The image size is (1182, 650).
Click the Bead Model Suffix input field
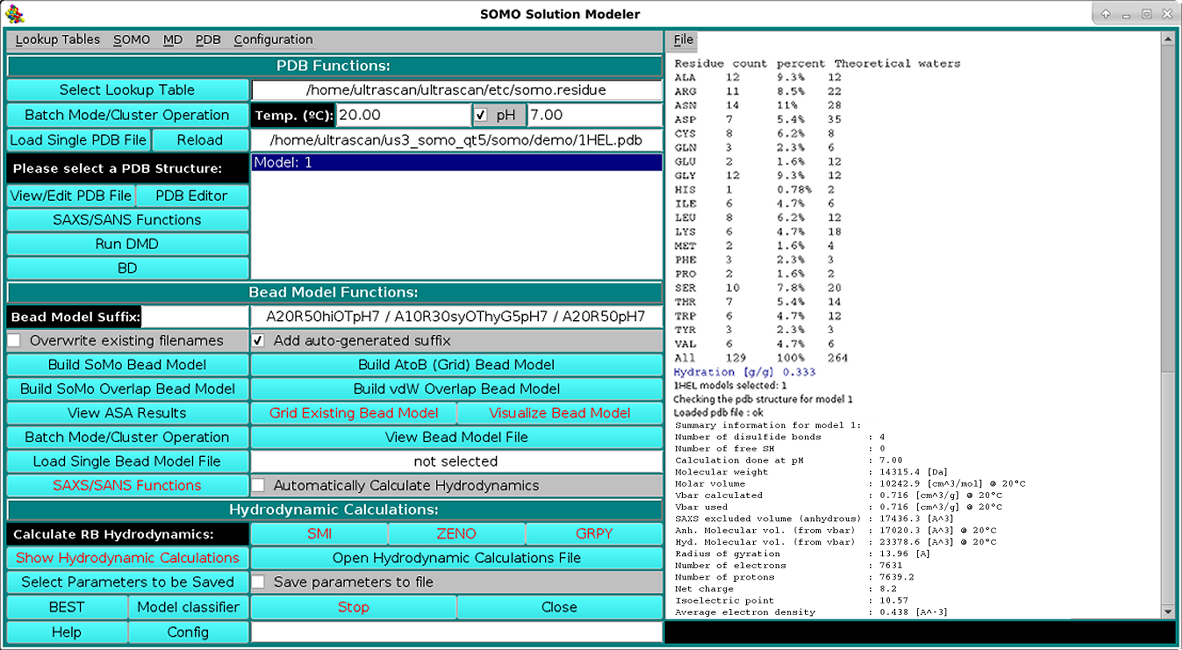pyautogui.click(x=195, y=317)
